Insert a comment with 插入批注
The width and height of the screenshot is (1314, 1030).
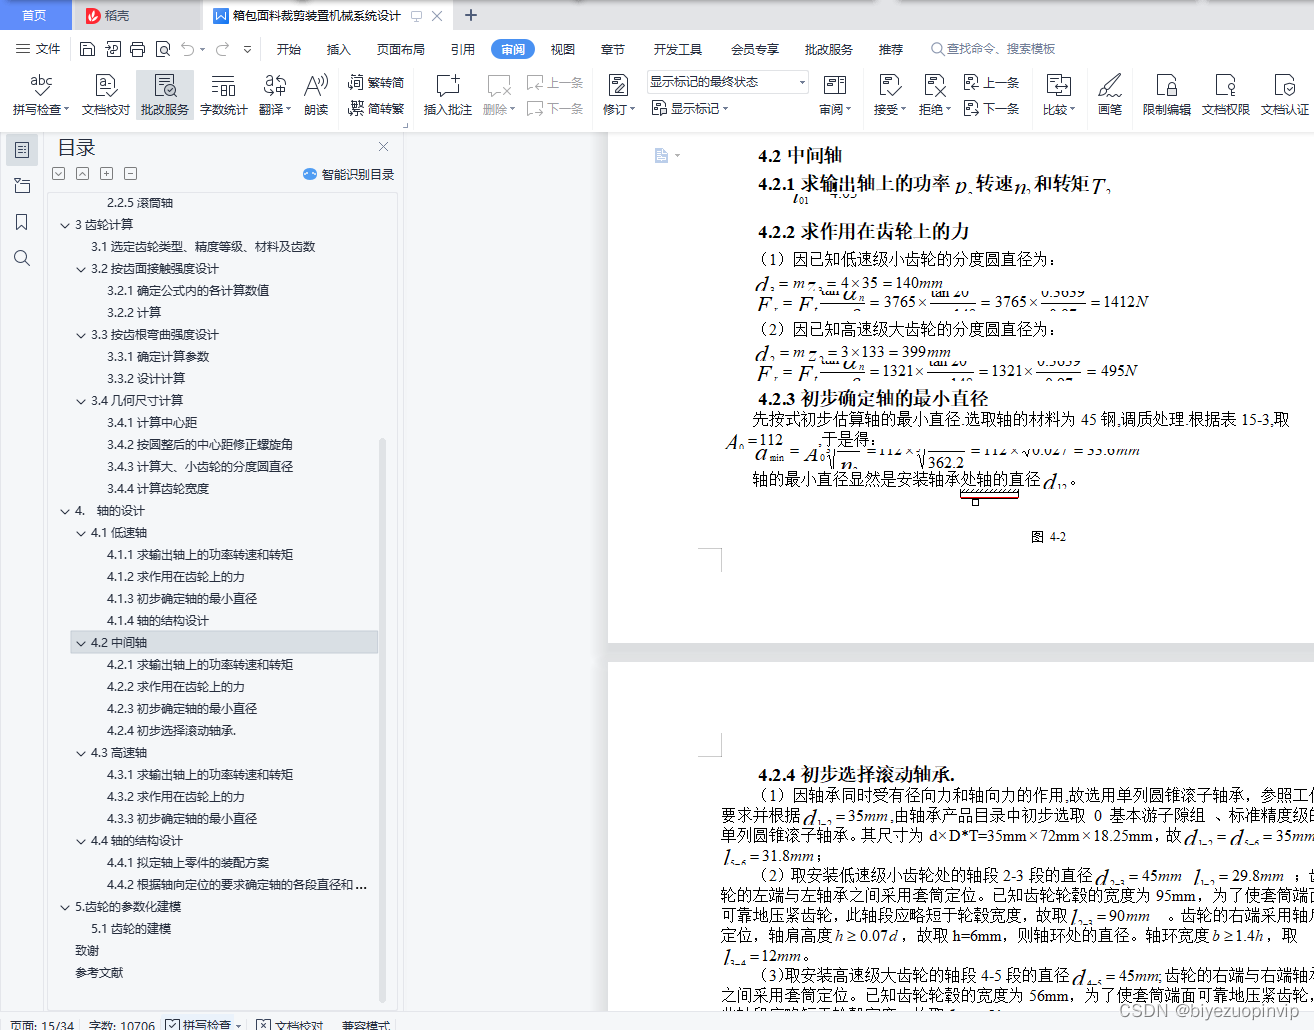pos(448,95)
